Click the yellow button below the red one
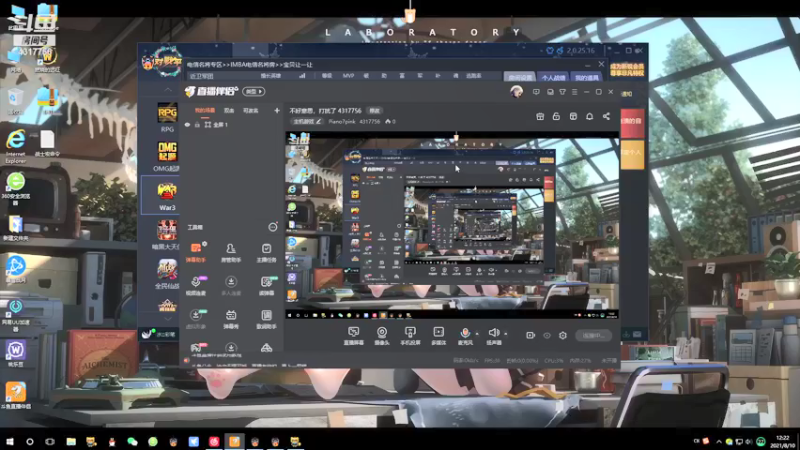The image size is (800, 450). [x=632, y=153]
